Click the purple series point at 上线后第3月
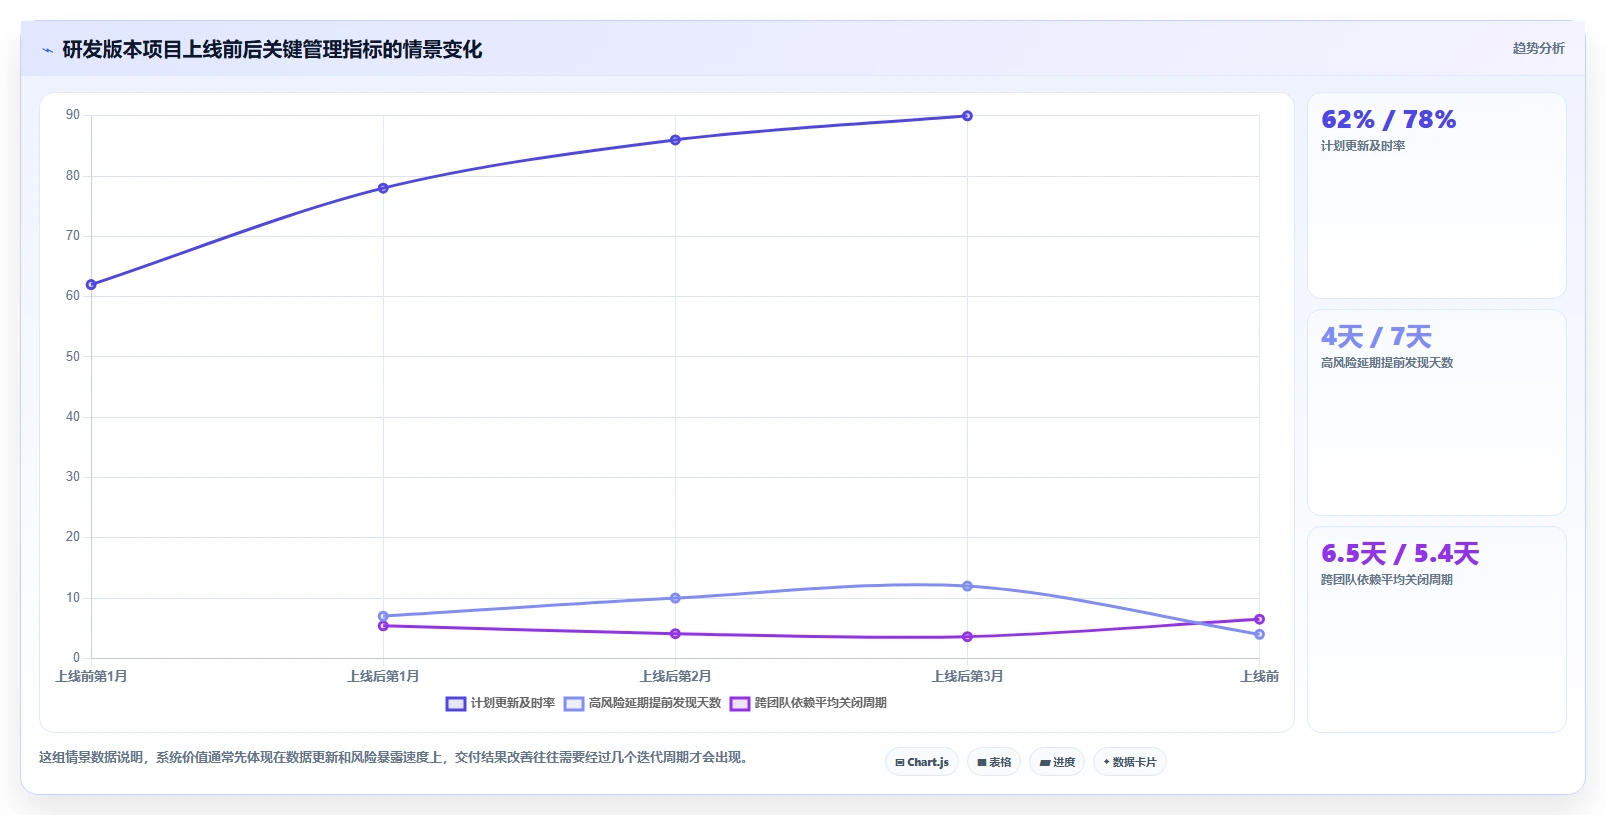This screenshot has height=815, width=1606. (967, 637)
